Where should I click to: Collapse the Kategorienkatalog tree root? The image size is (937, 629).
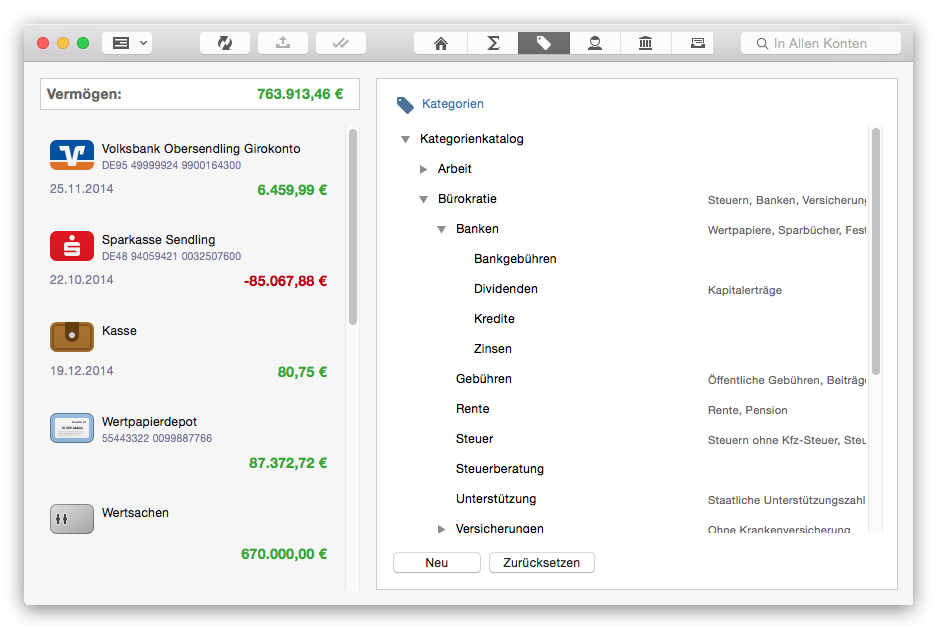[405, 140]
